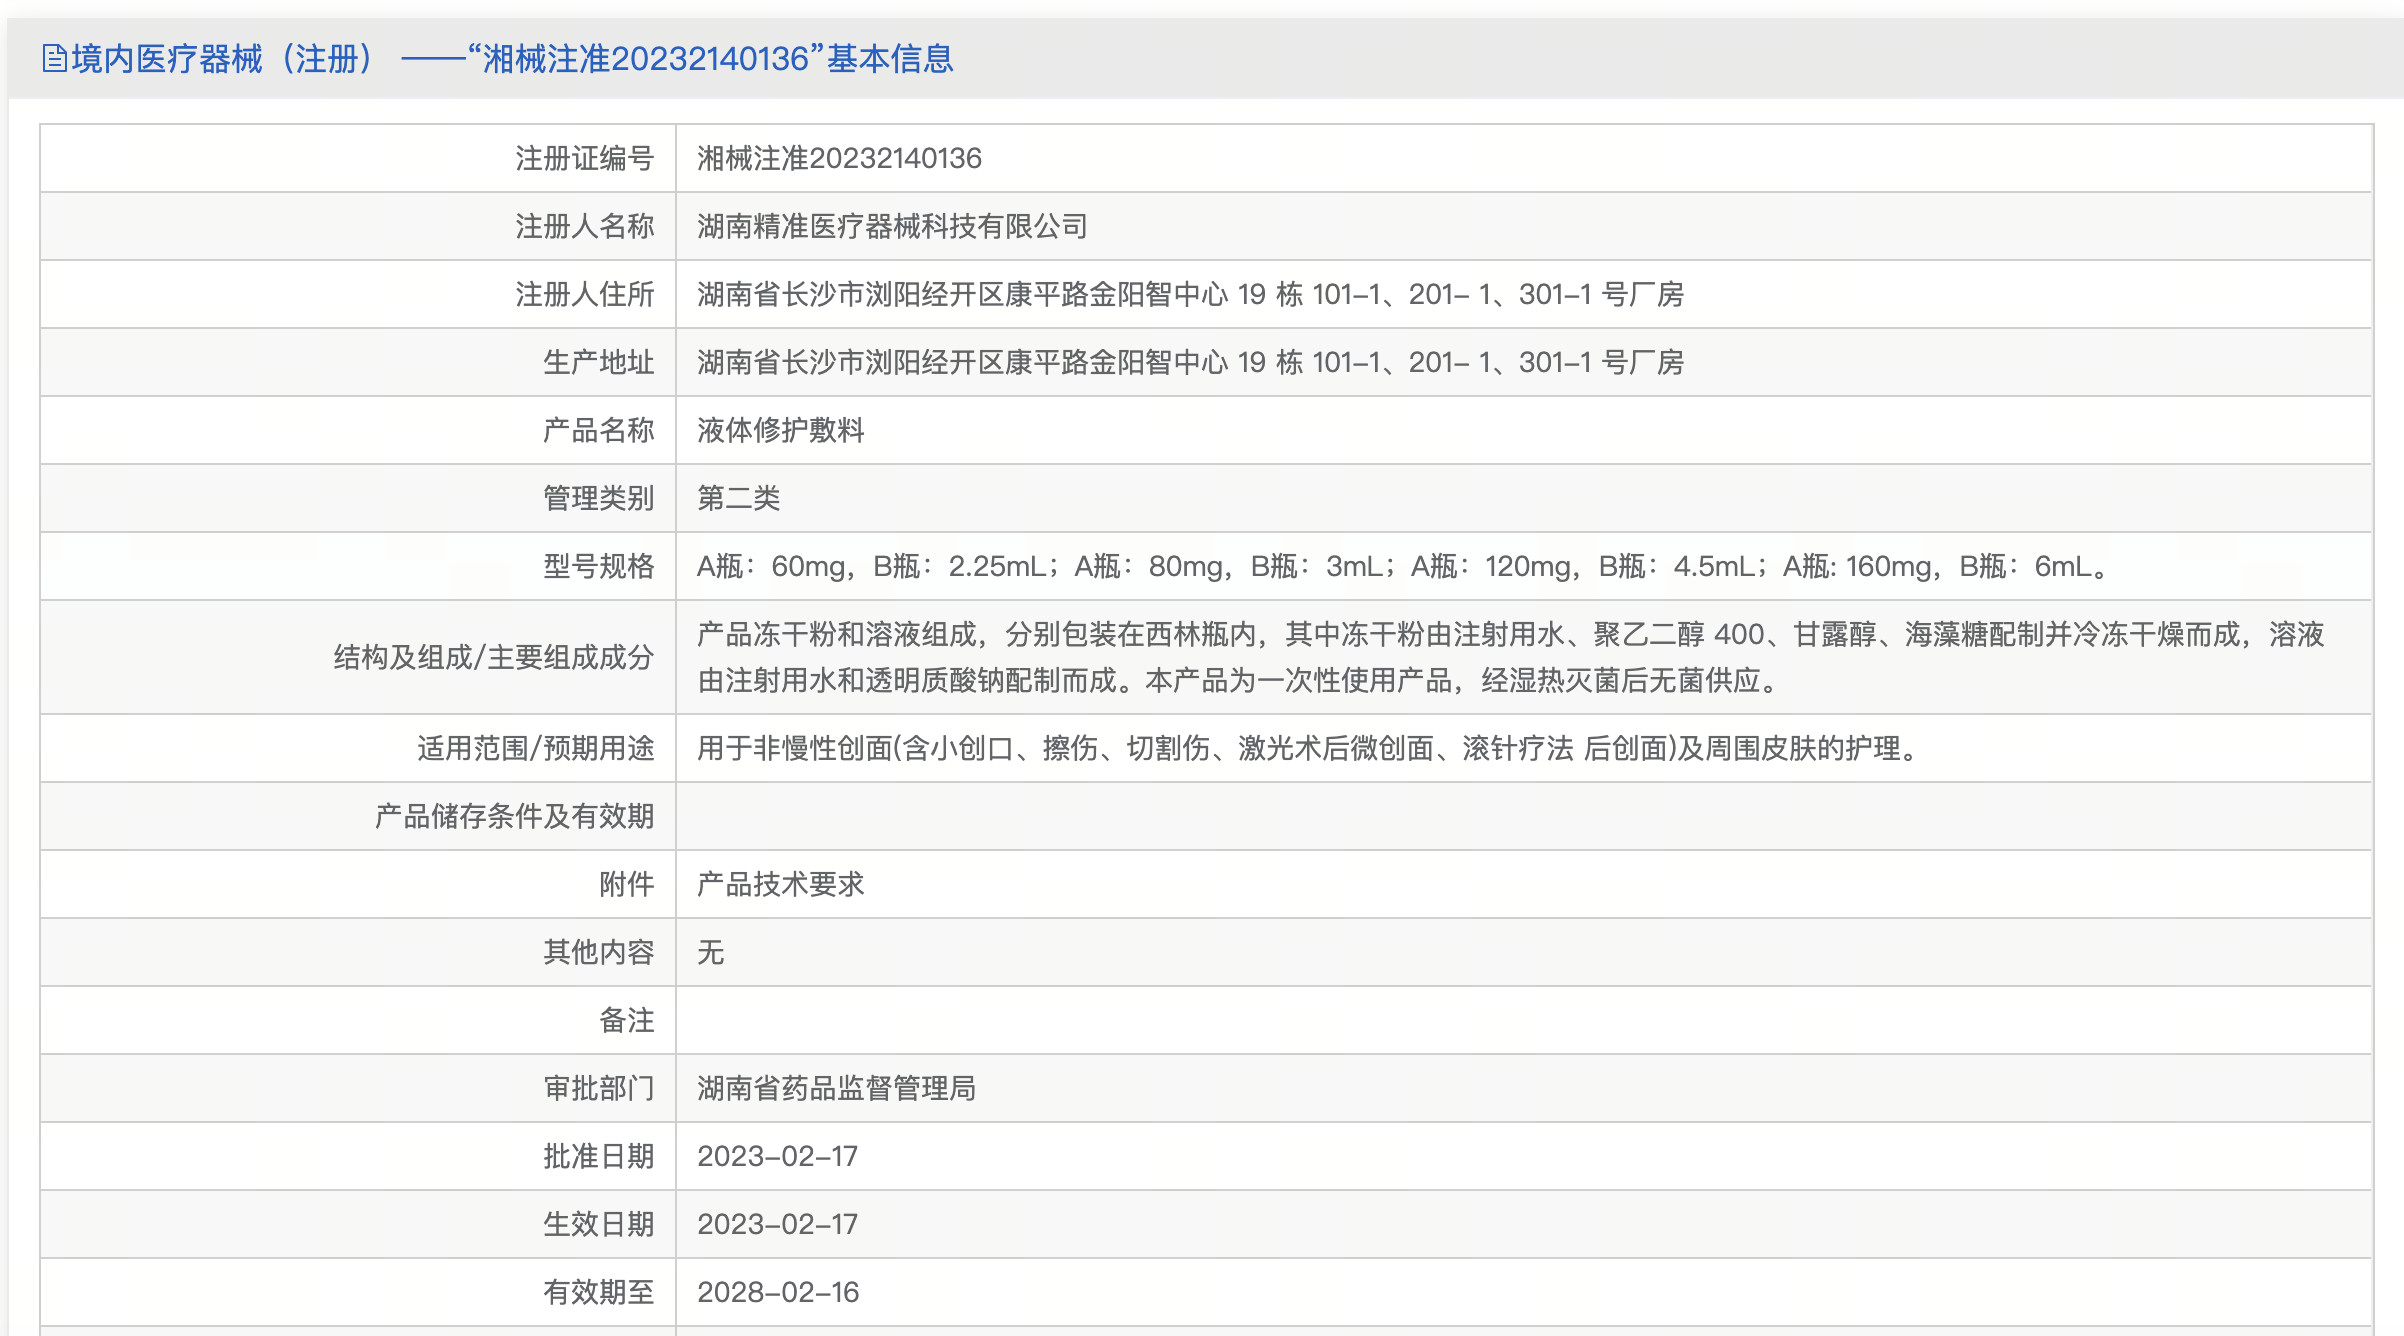Click the 产品名称 label
This screenshot has height=1336, width=2404.
(598, 430)
